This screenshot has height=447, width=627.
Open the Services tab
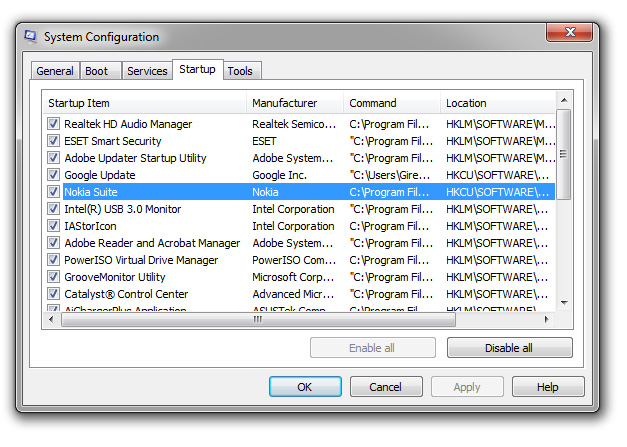click(147, 71)
